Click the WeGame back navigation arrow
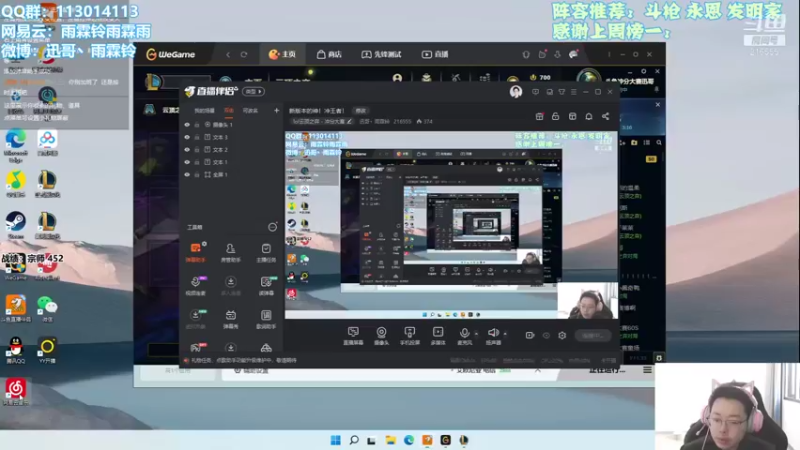Viewport: 800px width, 450px height. click(228, 55)
